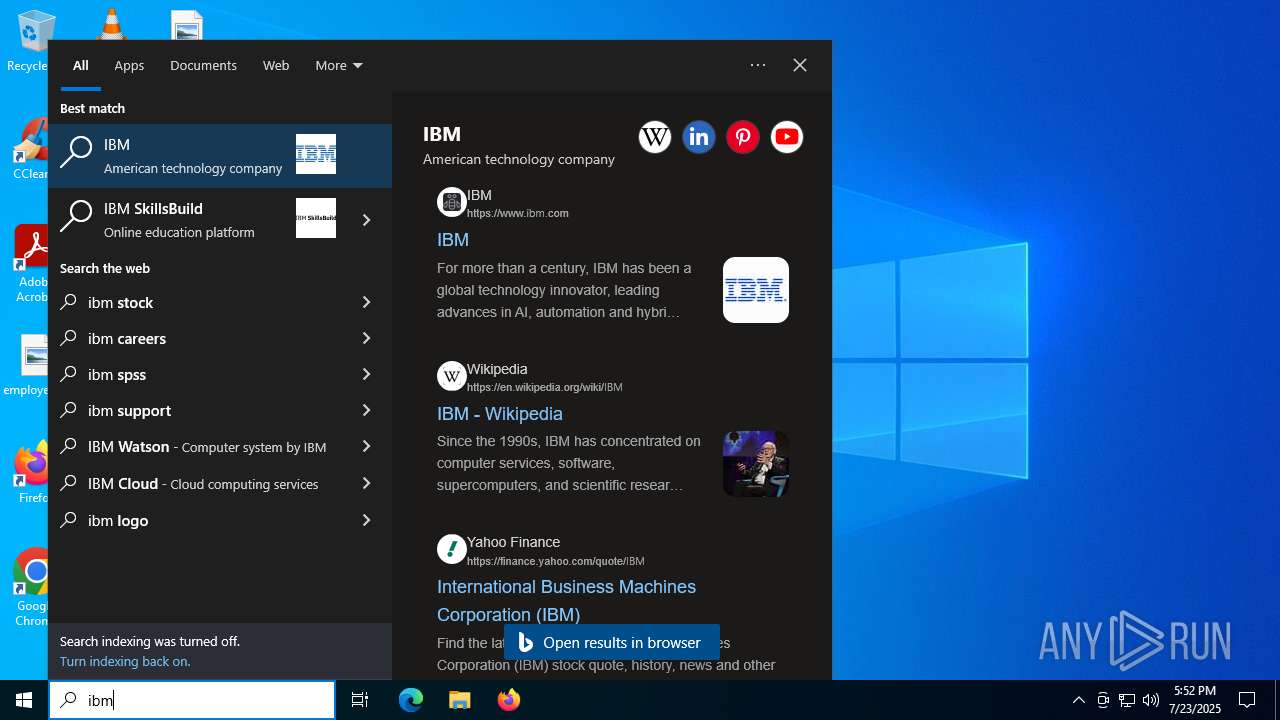Switch to the All tab
This screenshot has height=720, width=1280.
click(x=81, y=65)
